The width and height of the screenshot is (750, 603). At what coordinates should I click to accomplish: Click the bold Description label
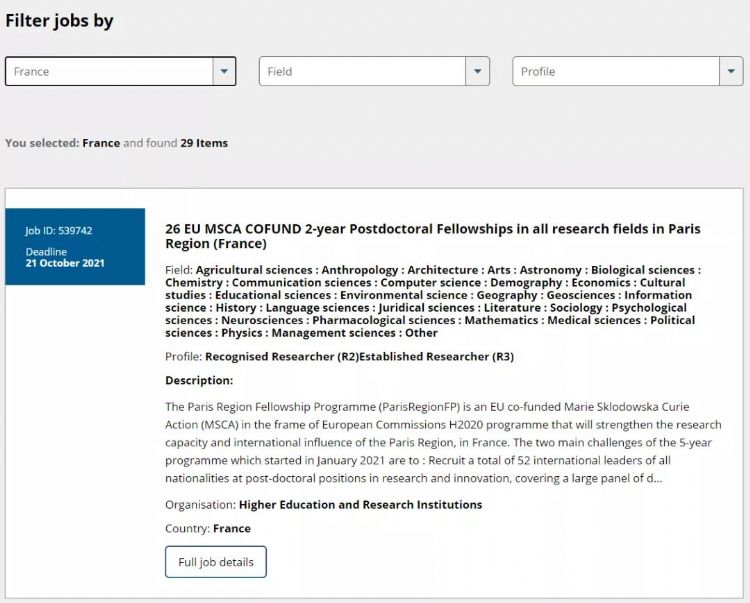(x=199, y=380)
